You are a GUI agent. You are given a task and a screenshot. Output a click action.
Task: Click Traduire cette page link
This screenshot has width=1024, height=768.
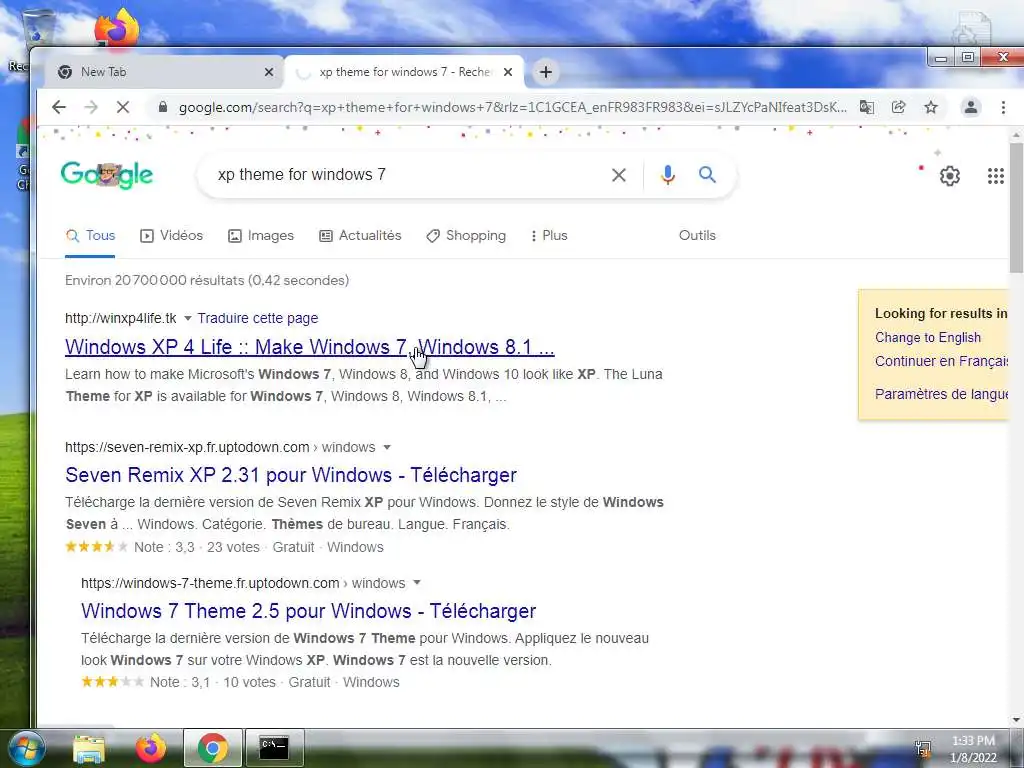(258, 318)
